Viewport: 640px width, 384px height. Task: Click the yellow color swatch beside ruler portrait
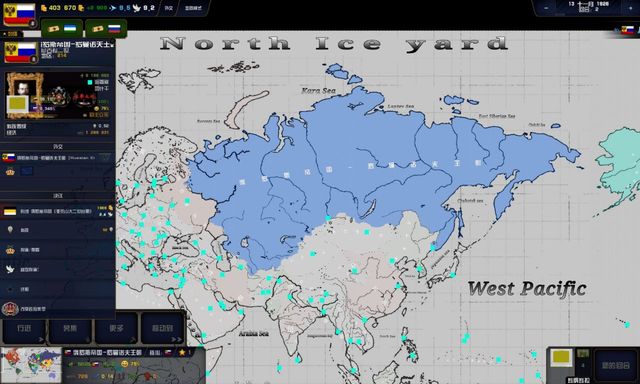point(17,104)
